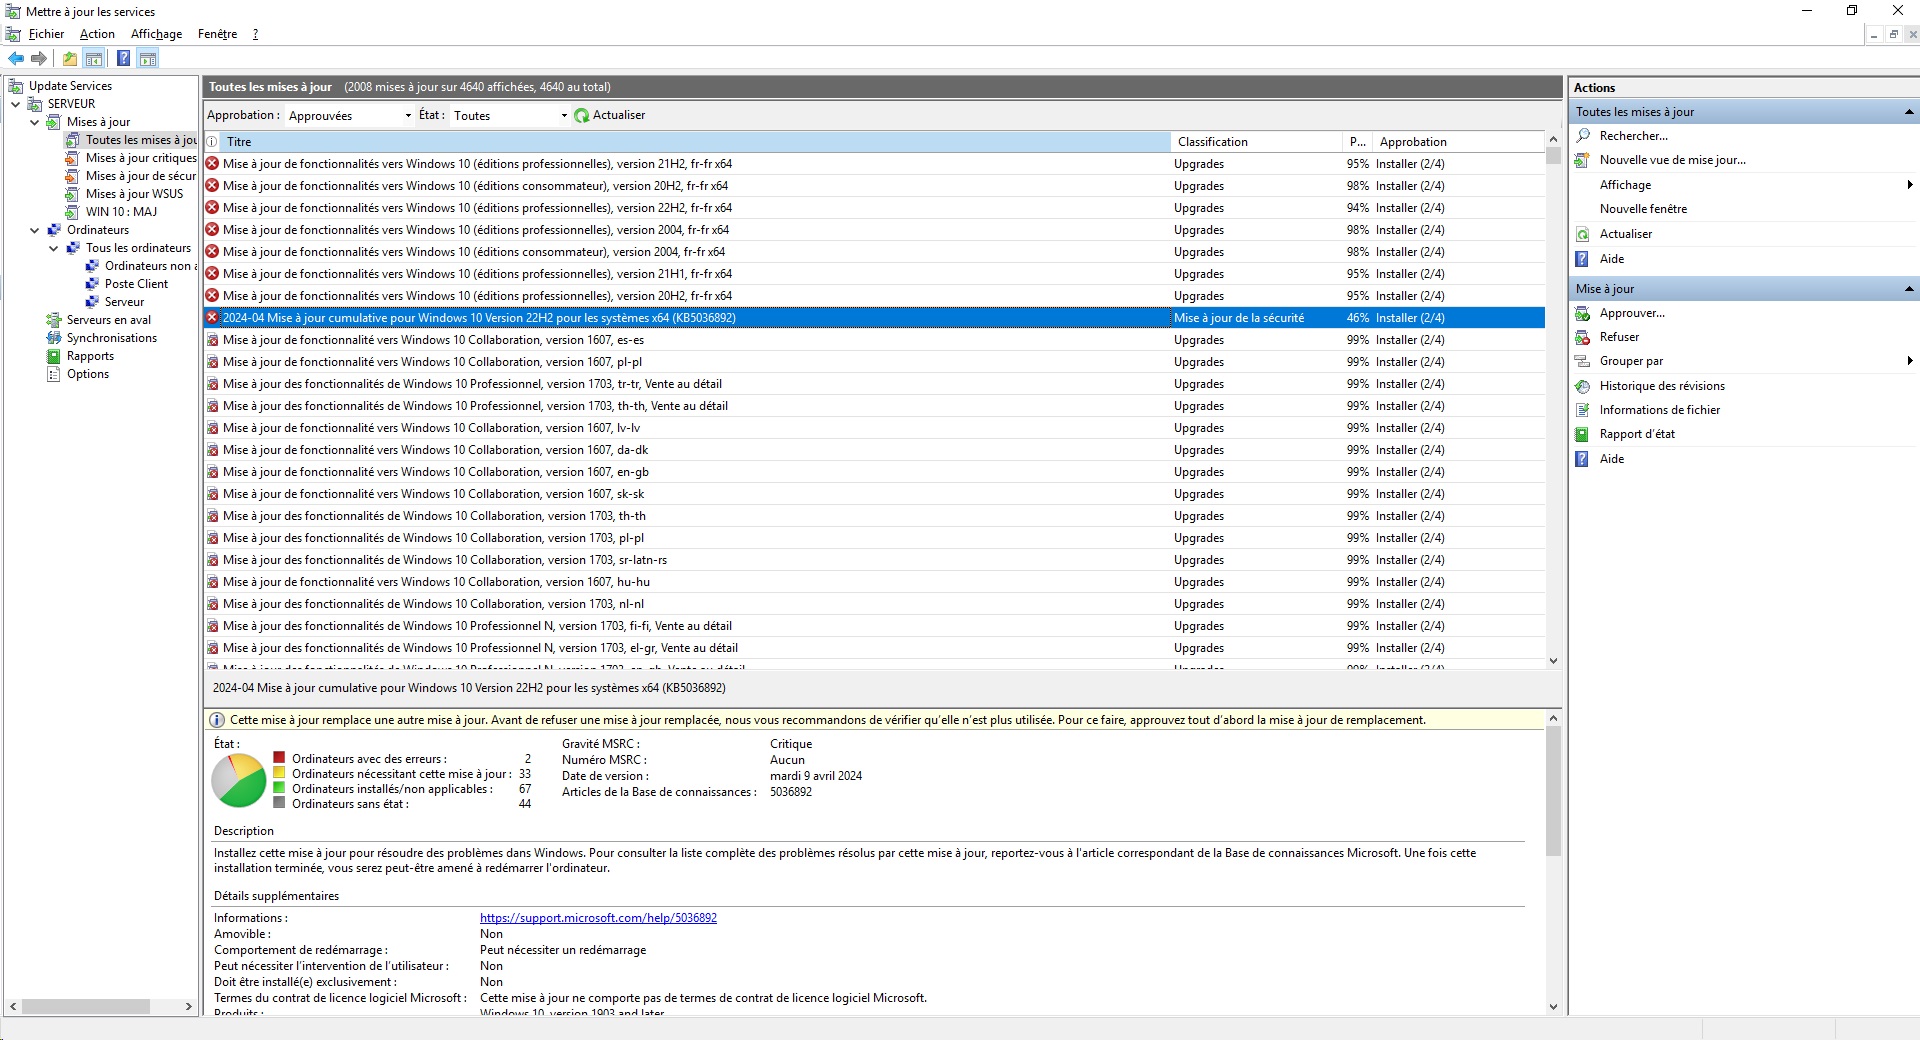Click Actualiser in the filter bar
Viewport: 1920px width, 1040px height.
click(x=619, y=115)
